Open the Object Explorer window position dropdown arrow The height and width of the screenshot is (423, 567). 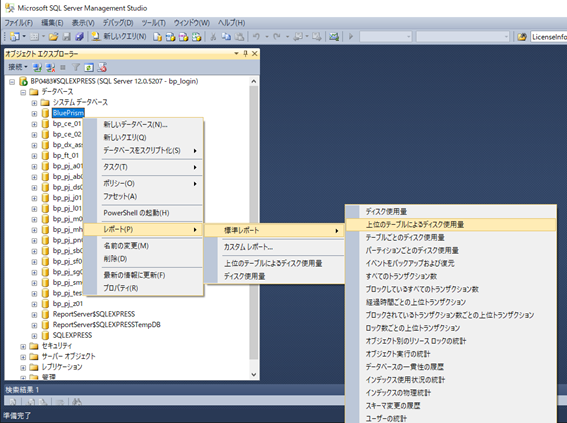(236, 54)
